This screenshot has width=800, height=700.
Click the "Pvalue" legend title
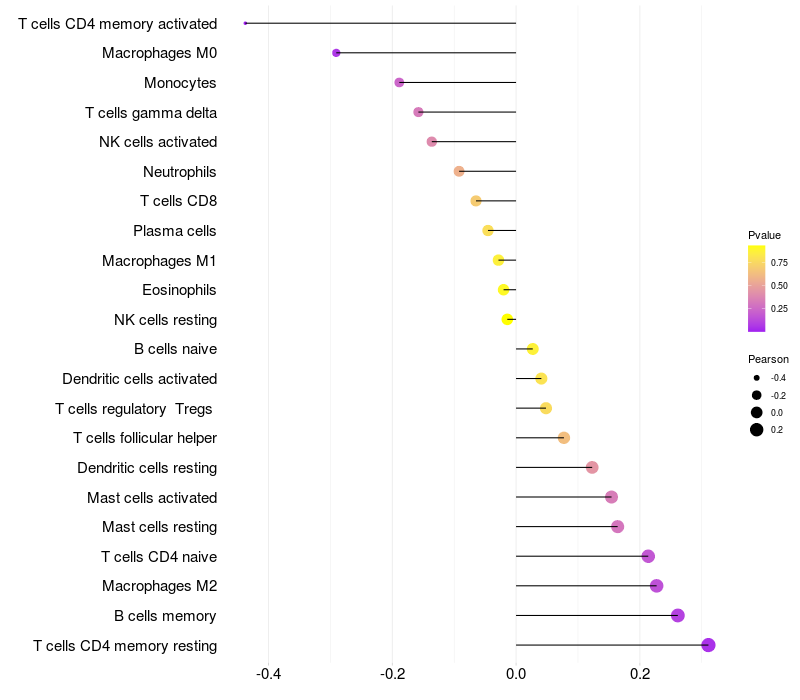pyautogui.click(x=764, y=235)
